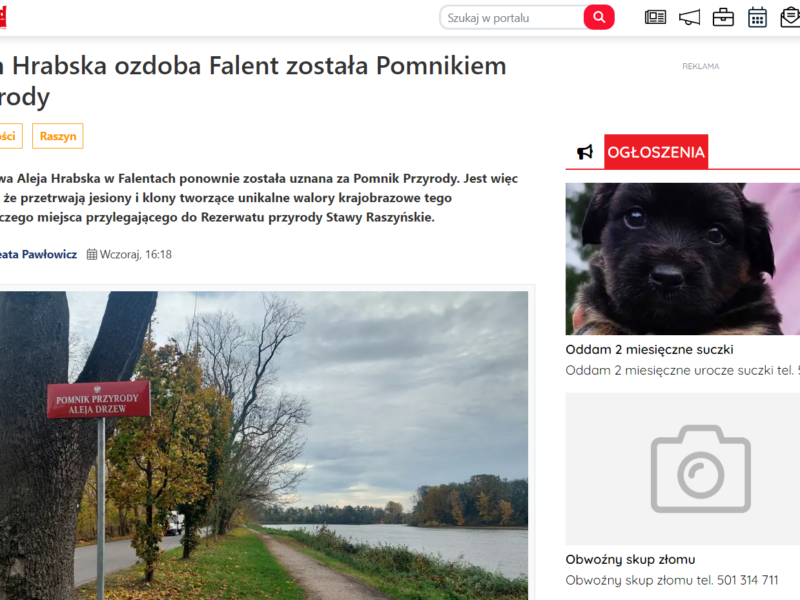Open the 'Oddam 2 miesięczne suczki' listing title

point(649,349)
